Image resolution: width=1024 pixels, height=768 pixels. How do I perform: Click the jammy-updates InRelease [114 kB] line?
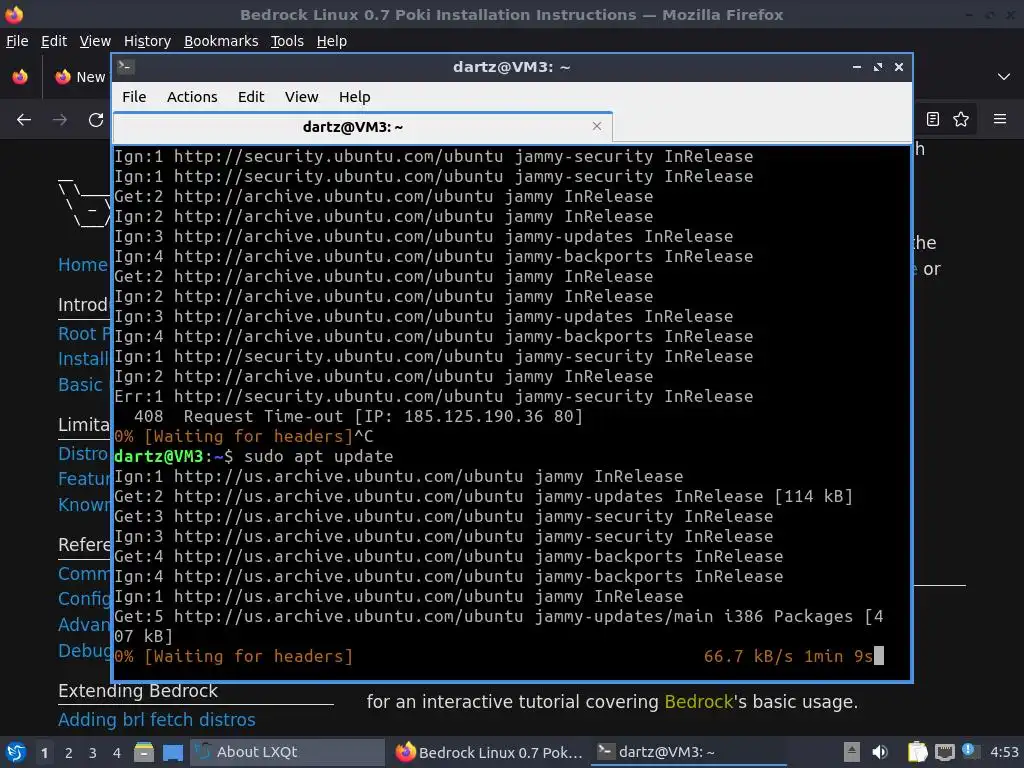tap(483, 496)
